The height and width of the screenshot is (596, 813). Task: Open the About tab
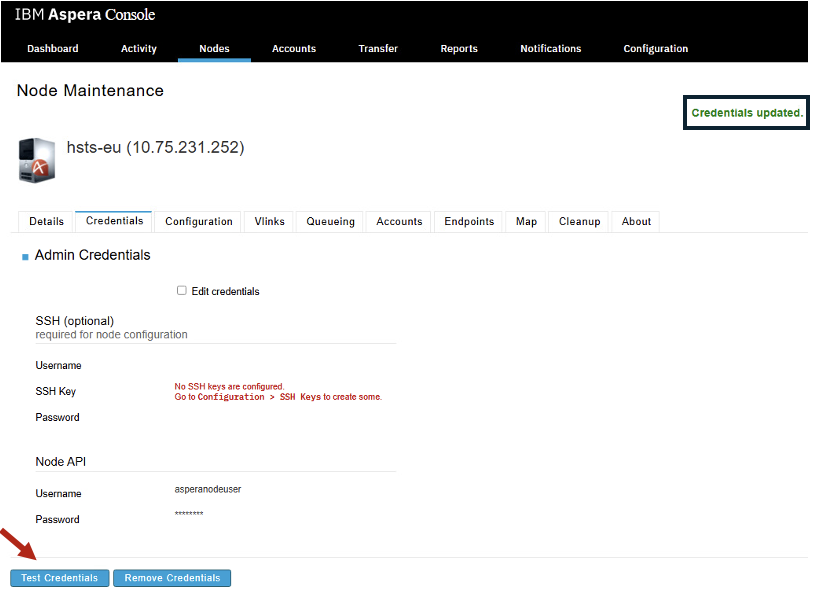pyautogui.click(x=636, y=221)
